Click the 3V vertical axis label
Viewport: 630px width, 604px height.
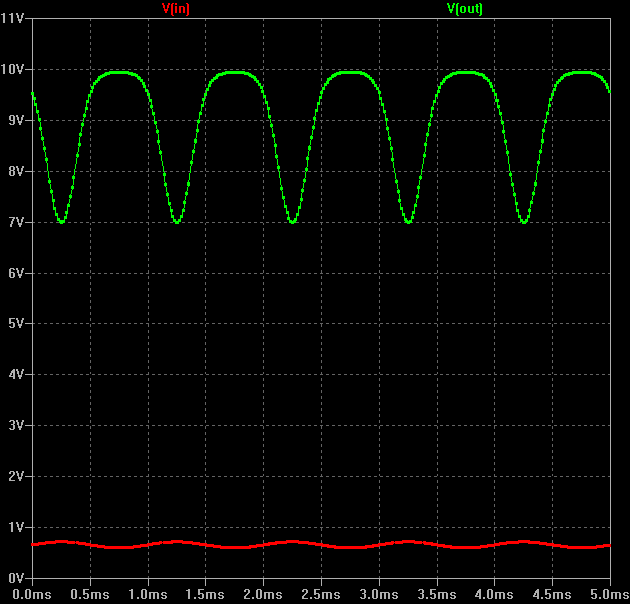click(x=16, y=425)
